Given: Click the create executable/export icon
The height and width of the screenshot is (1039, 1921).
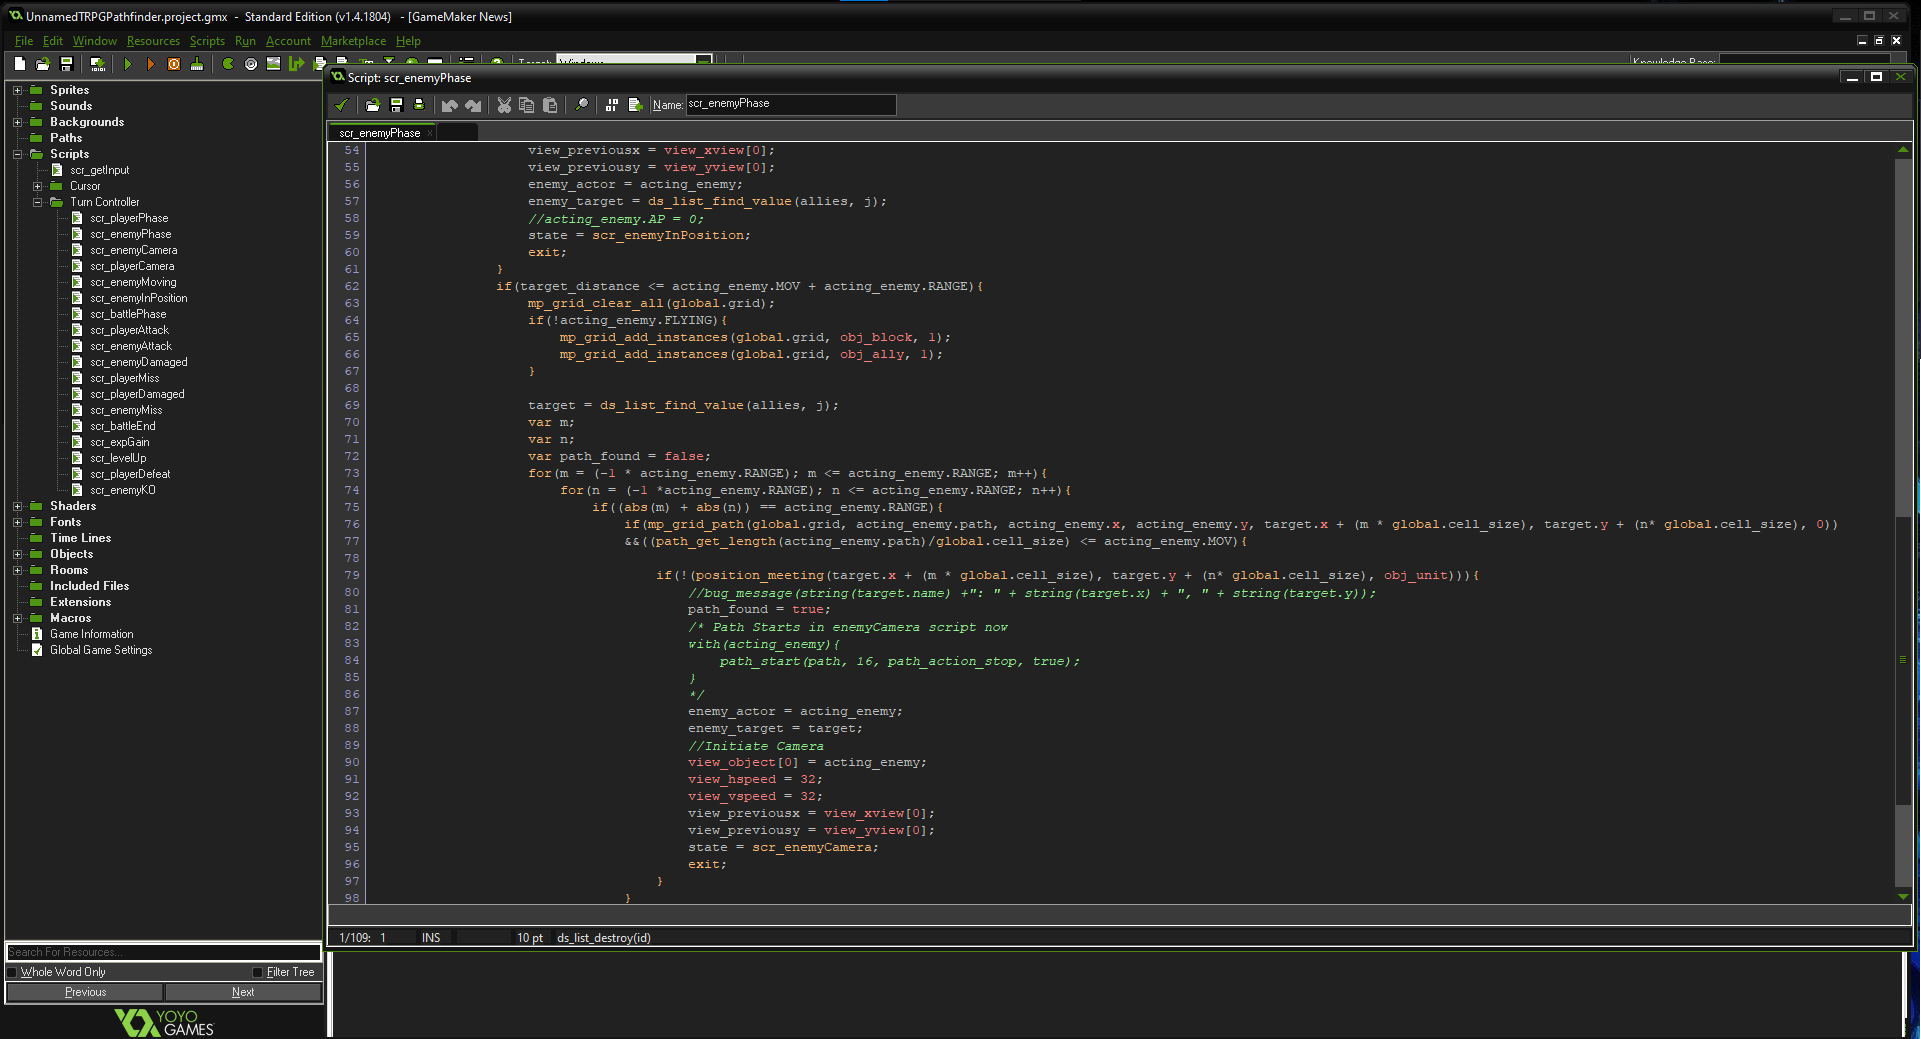Looking at the screenshot, I should point(97,64).
